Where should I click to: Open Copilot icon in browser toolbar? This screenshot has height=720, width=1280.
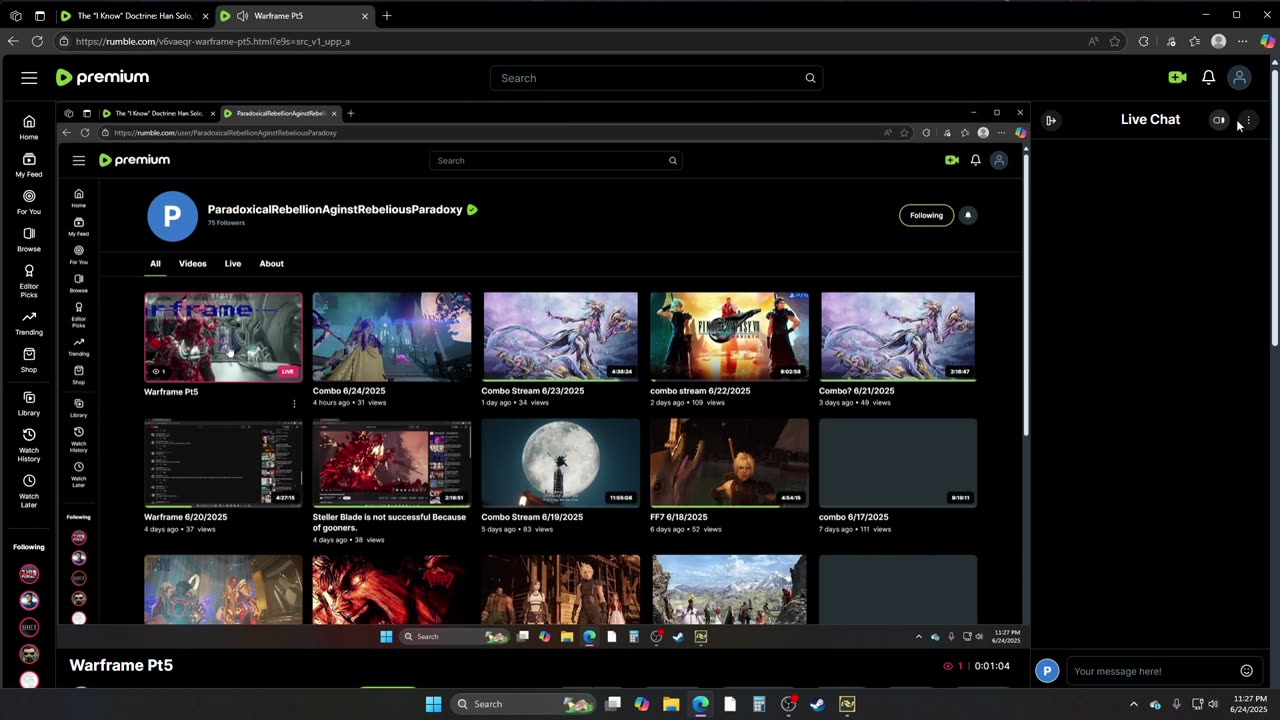(x=1267, y=41)
